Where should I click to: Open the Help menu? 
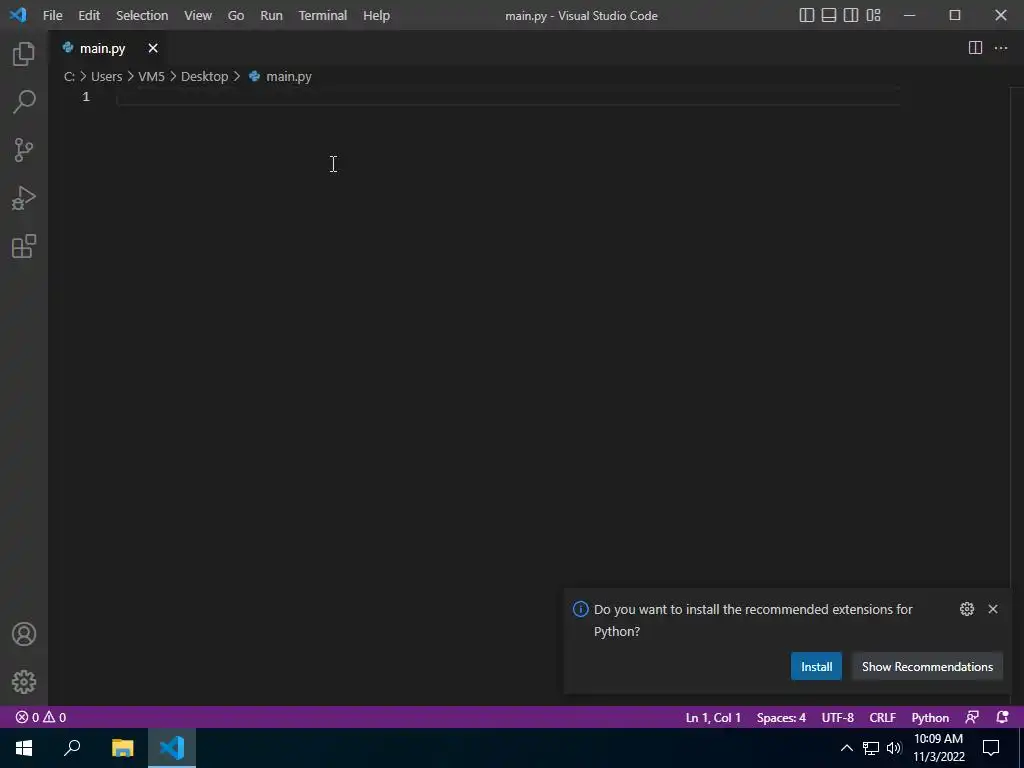pos(376,15)
